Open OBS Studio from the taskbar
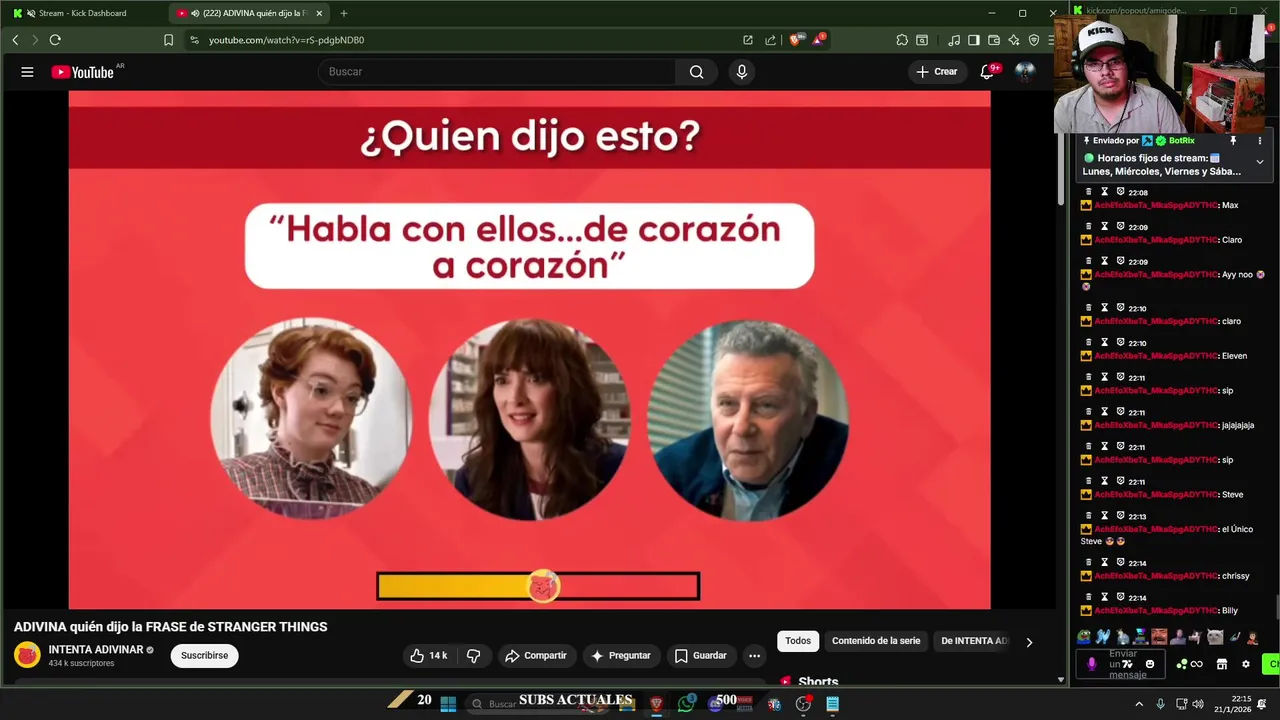This screenshot has width=1280, height=720. 803,704
